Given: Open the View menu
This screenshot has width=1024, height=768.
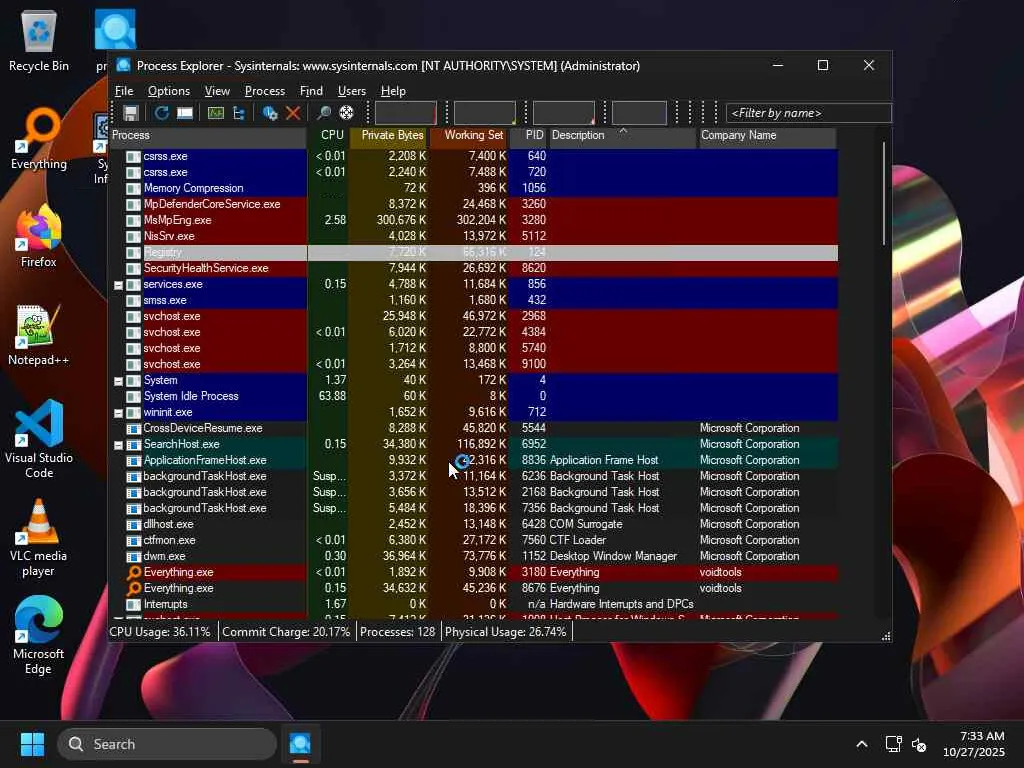Looking at the screenshot, I should (217, 91).
